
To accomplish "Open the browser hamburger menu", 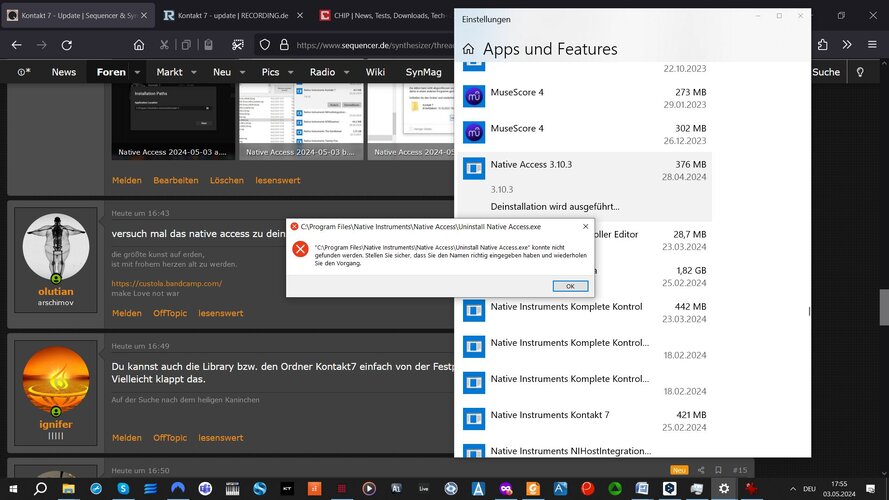I will (872, 45).
